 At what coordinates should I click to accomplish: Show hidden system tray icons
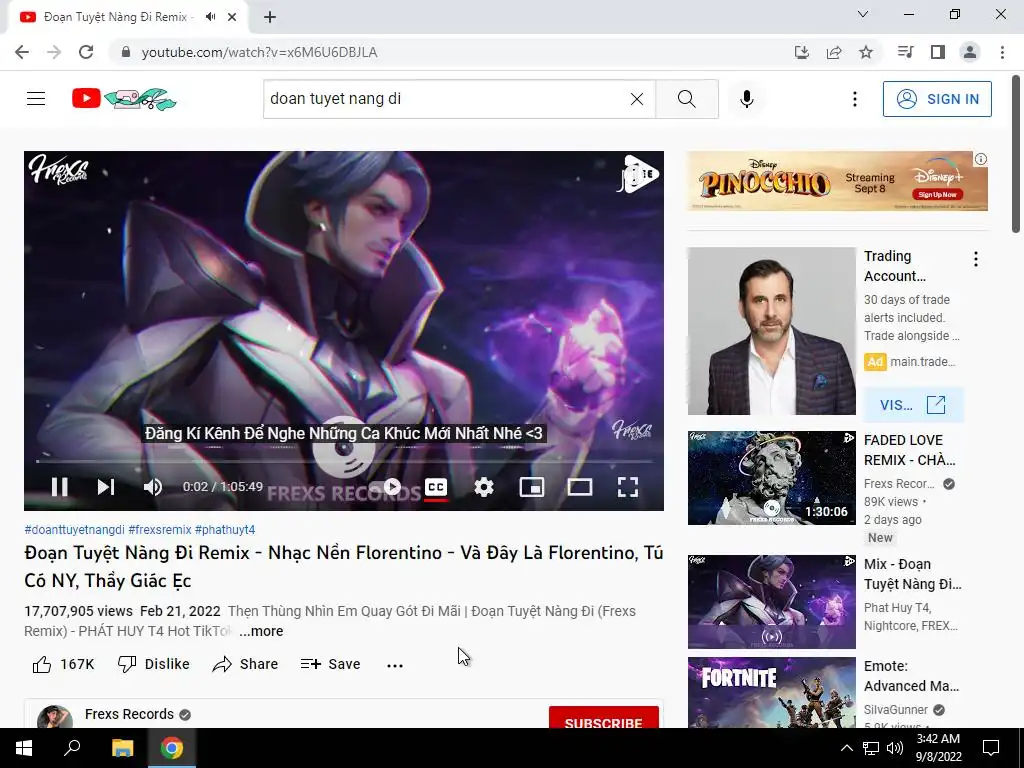(846, 748)
